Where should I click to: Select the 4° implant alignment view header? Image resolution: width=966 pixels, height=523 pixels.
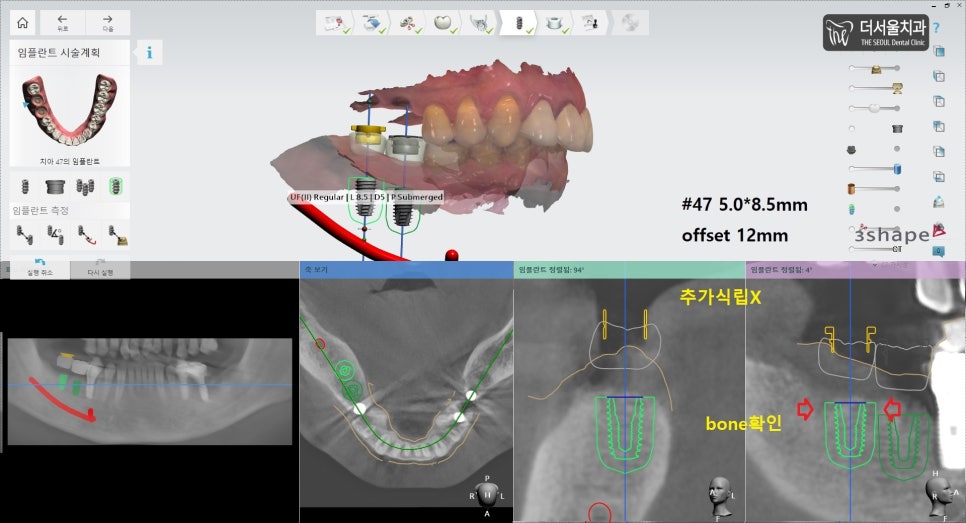click(855, 270)
